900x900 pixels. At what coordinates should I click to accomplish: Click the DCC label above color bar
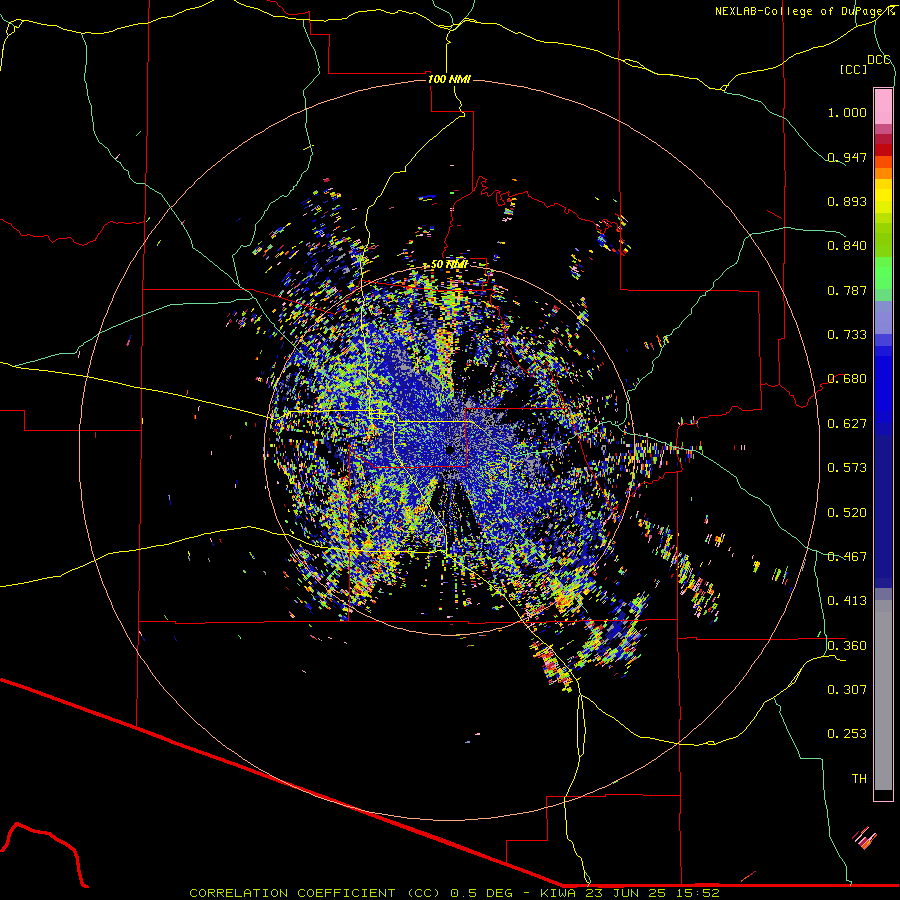click(878, 60)
